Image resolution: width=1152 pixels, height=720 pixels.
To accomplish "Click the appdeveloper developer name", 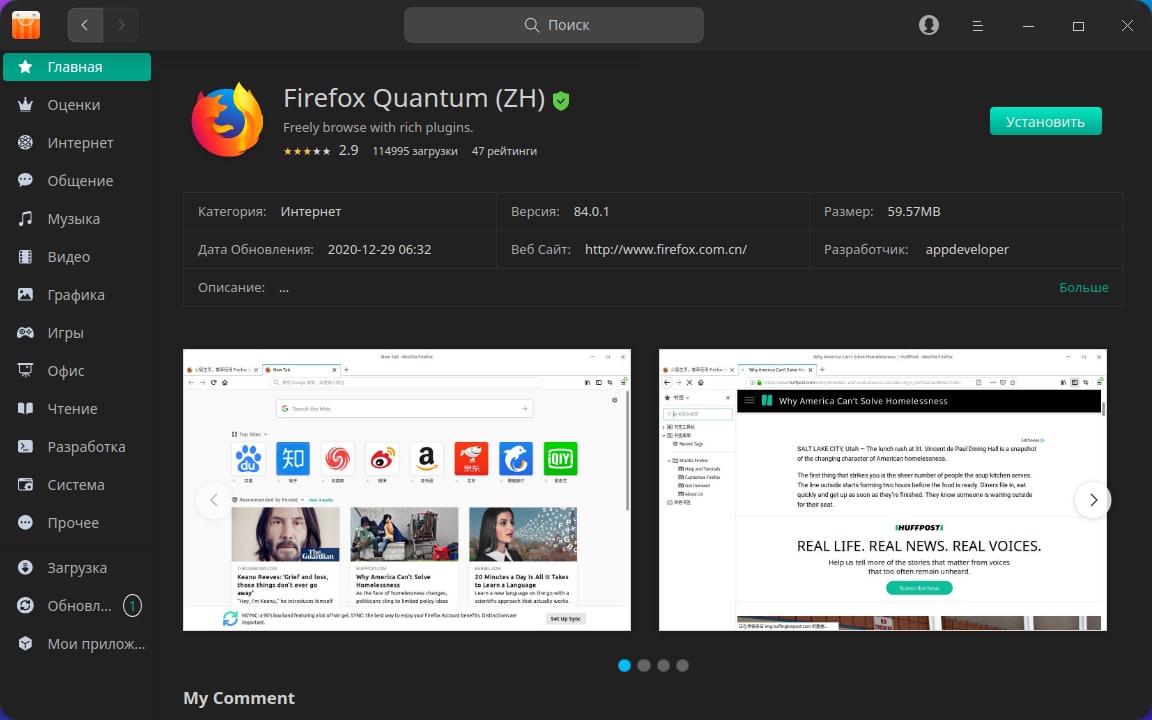I will point(967,249).
